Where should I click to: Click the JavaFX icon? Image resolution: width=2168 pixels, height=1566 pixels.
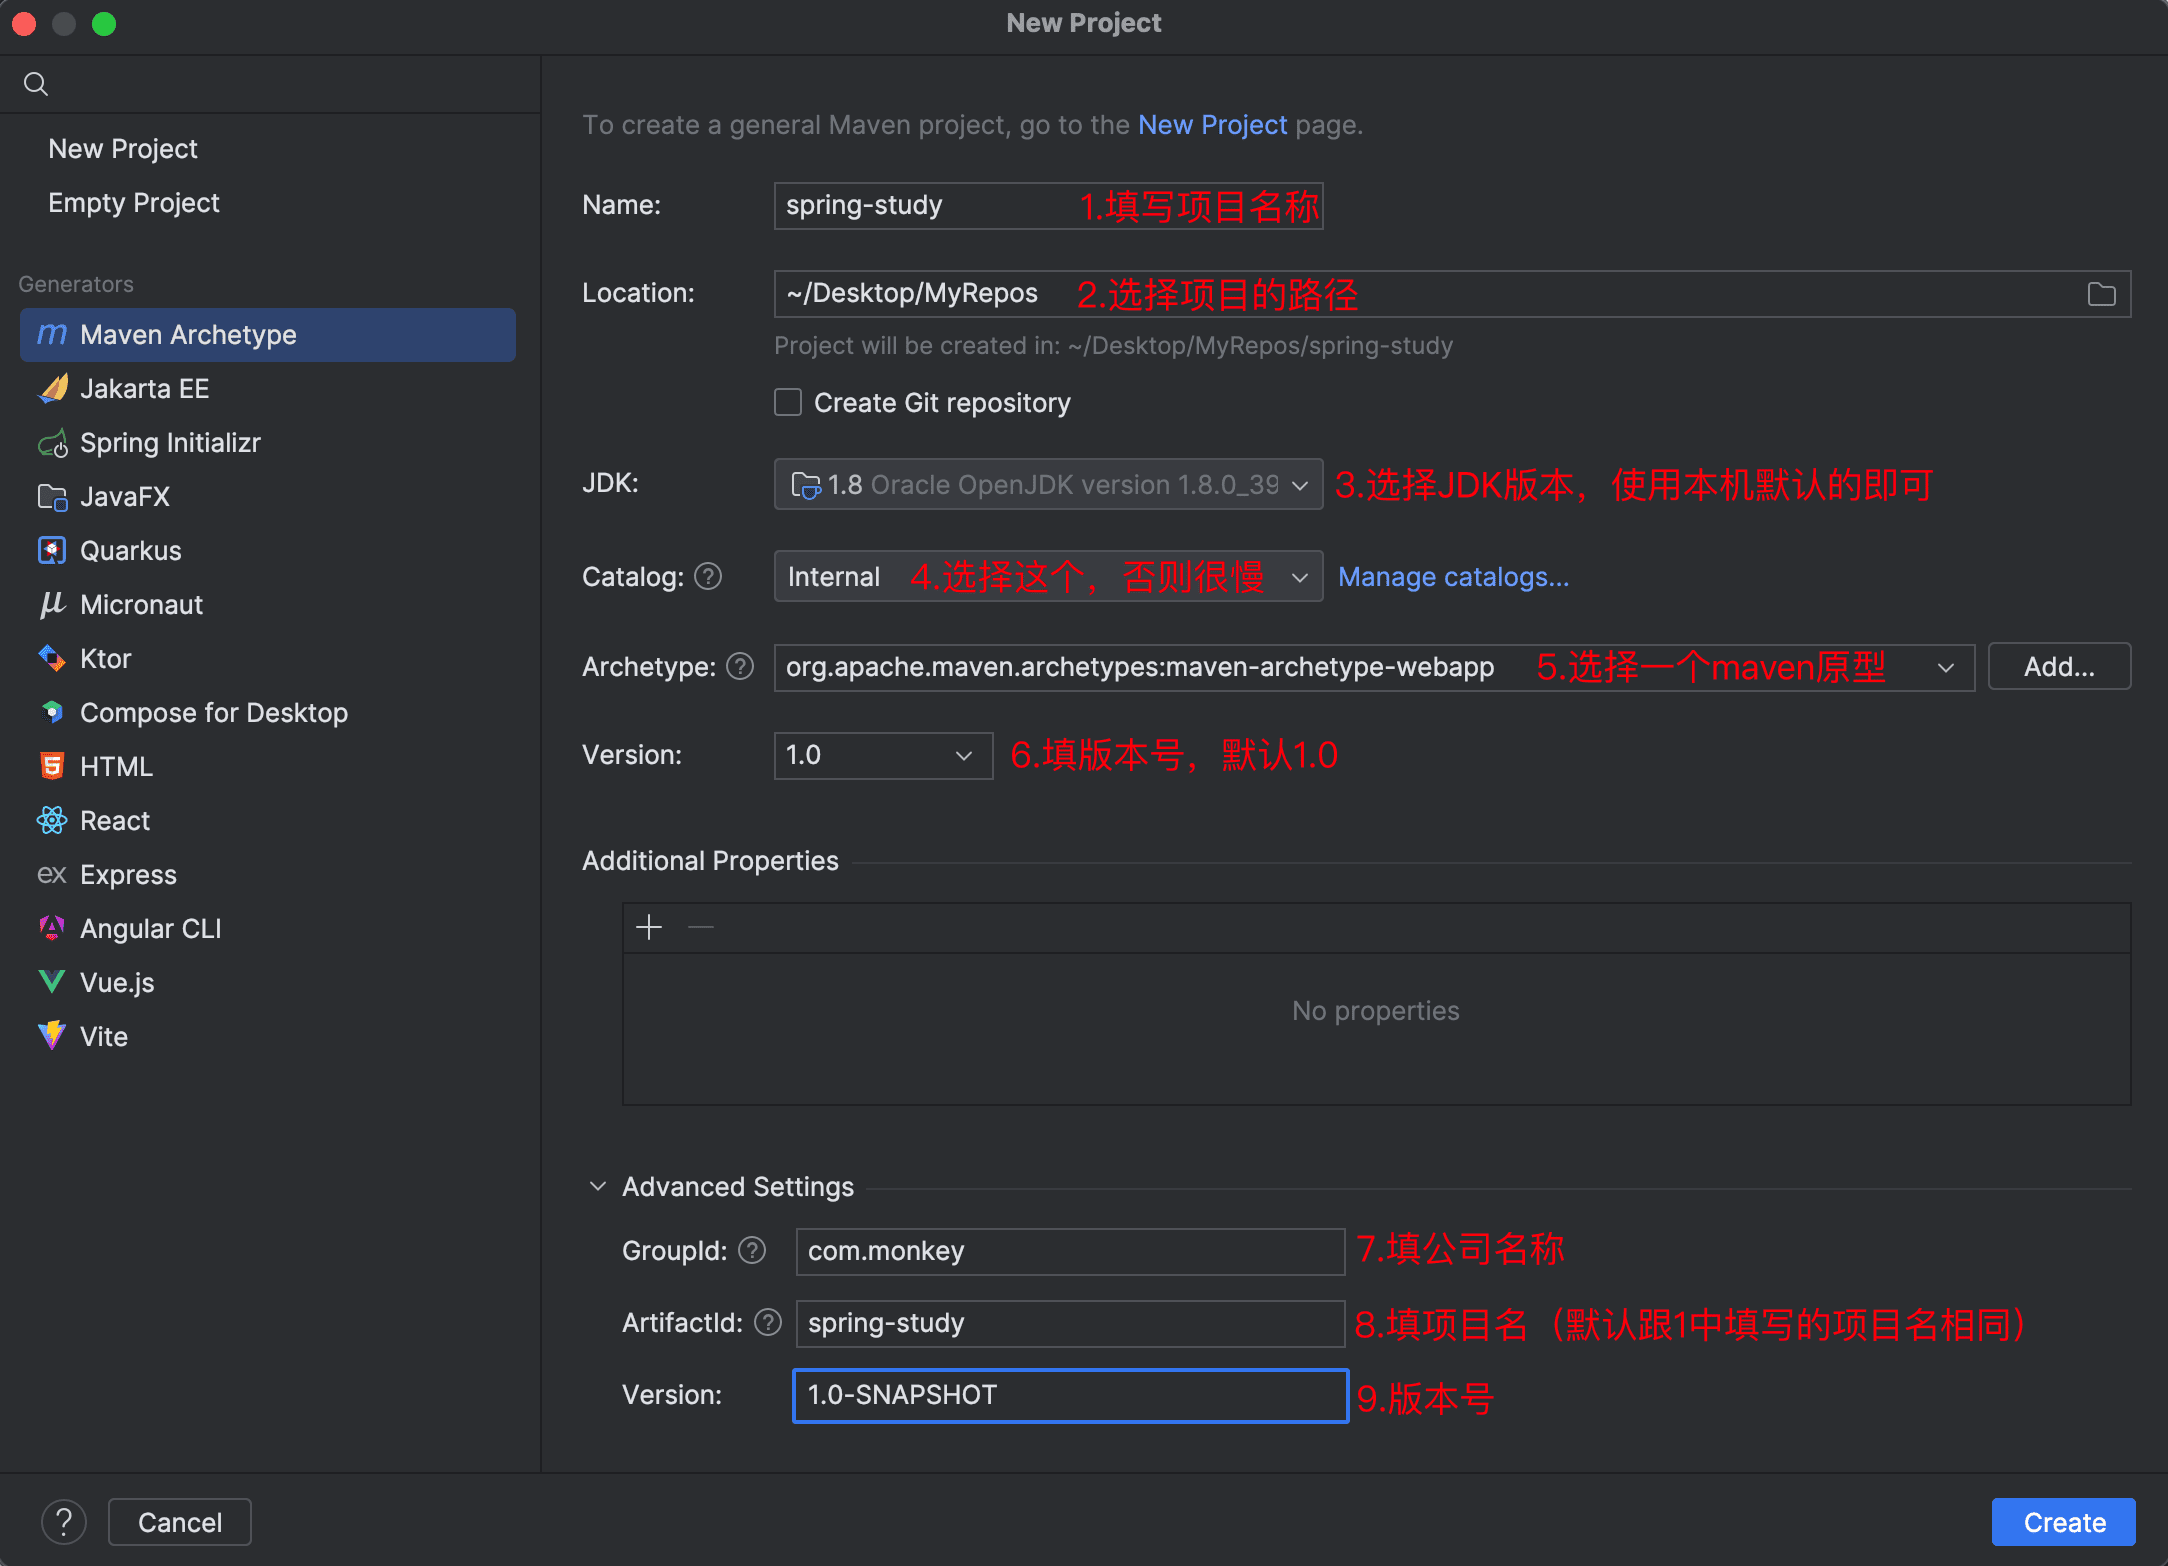coord(52,496)
